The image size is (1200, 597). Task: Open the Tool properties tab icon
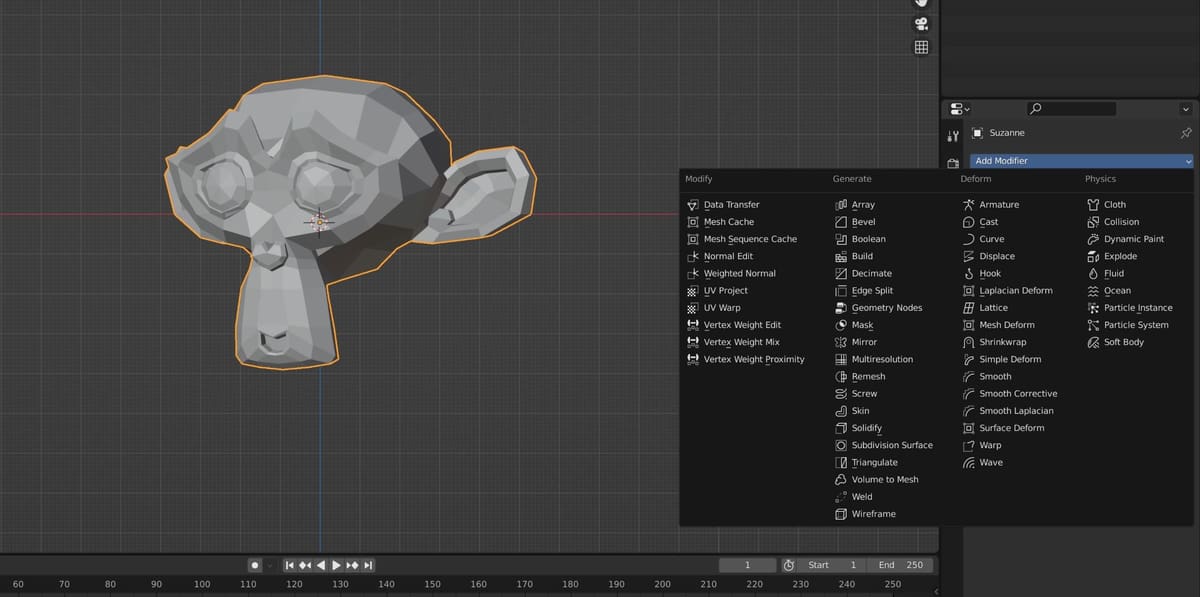[x=953, y=136]
